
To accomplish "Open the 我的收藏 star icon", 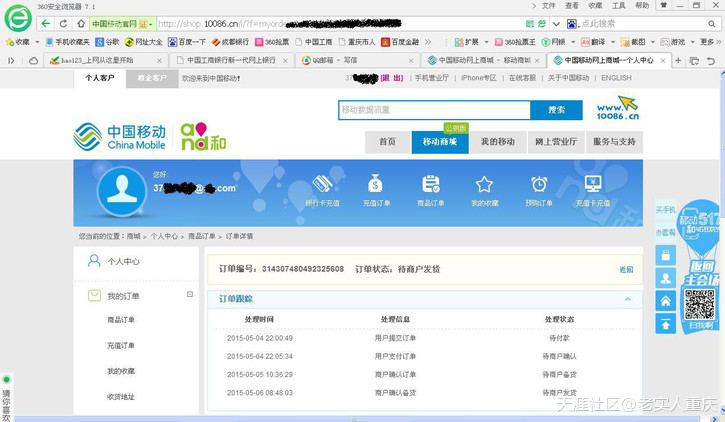I will (x=484, y=184).
